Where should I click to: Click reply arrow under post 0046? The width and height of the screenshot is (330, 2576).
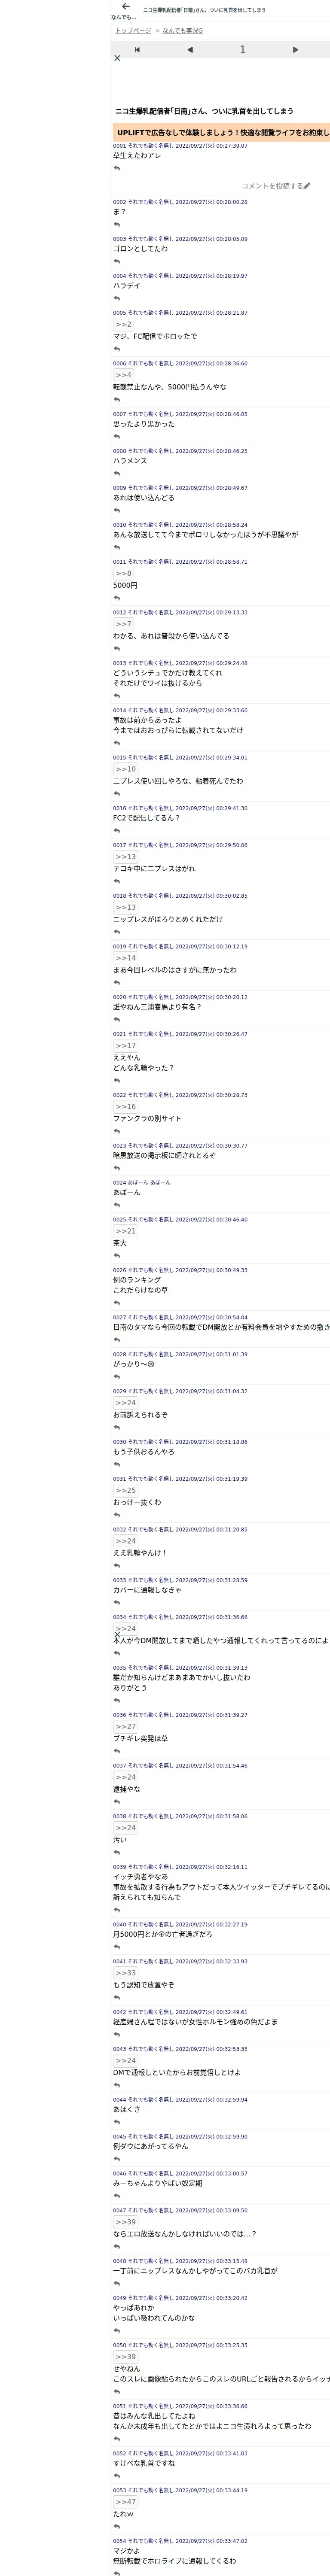click(x=117, y=2196)
